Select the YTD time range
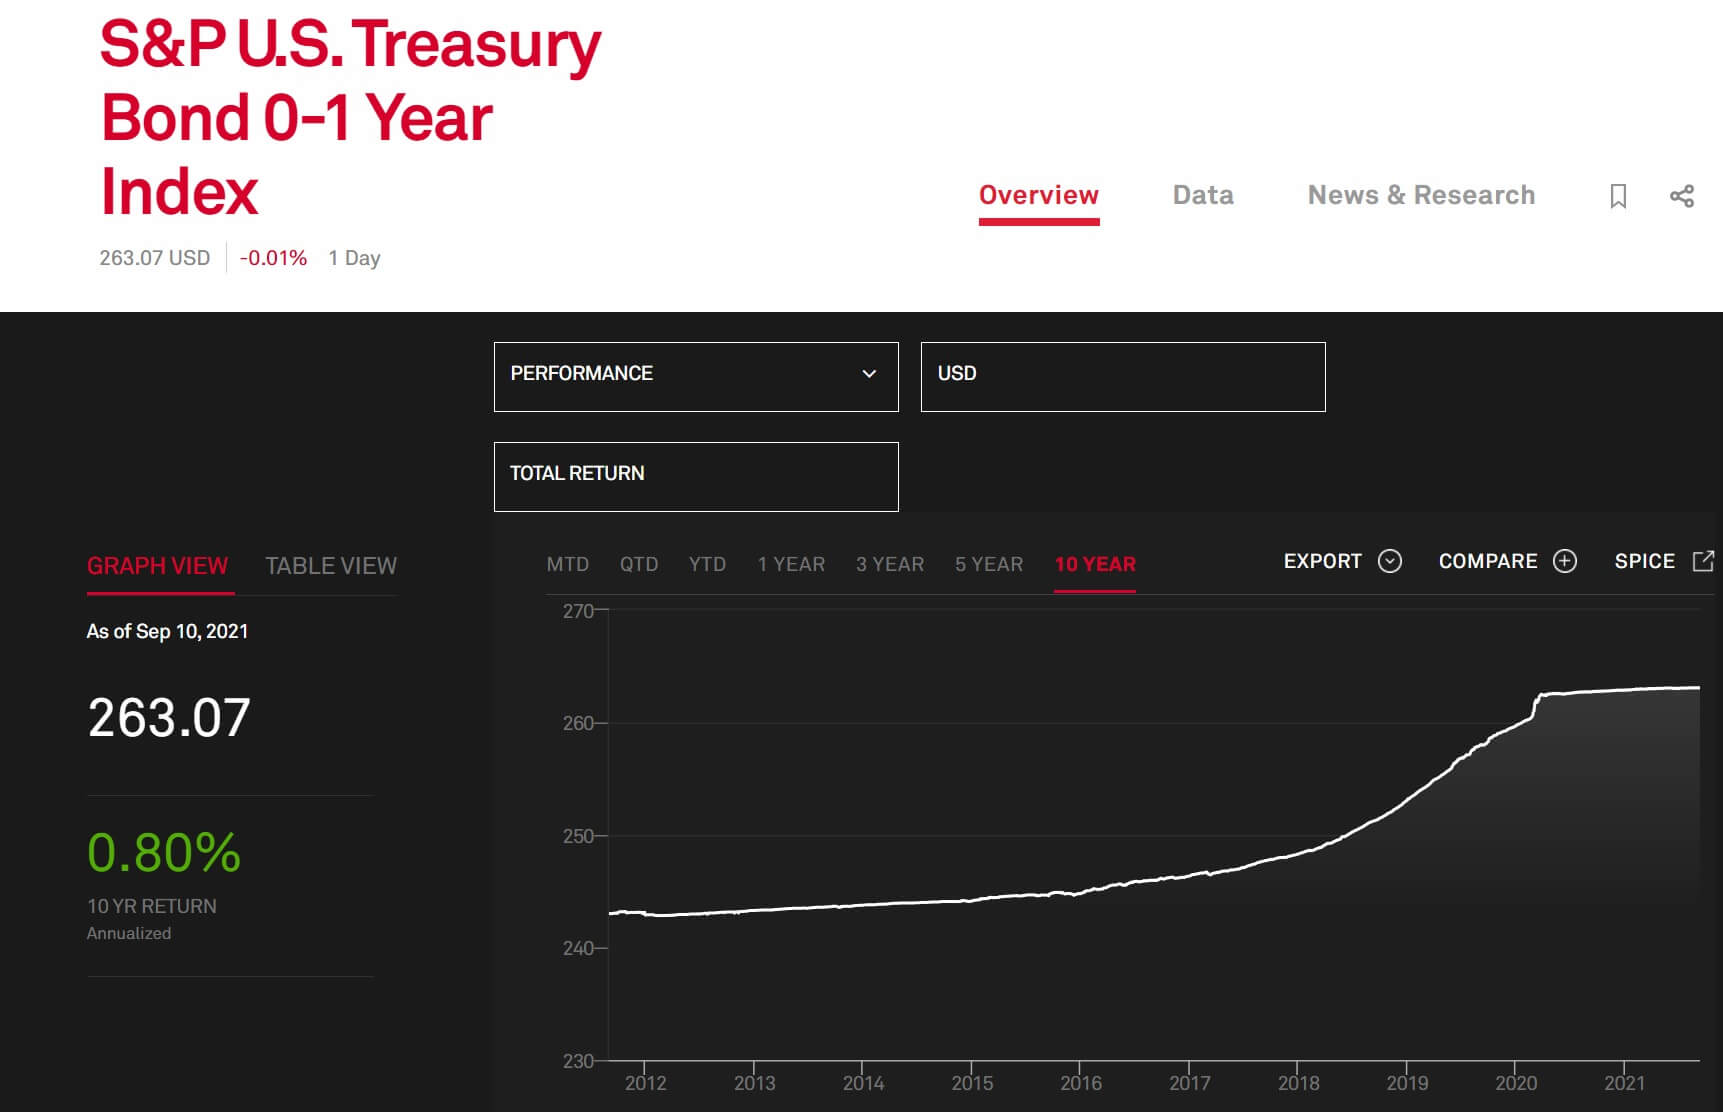This screenshot has height=1112, width=1723. 707,564
